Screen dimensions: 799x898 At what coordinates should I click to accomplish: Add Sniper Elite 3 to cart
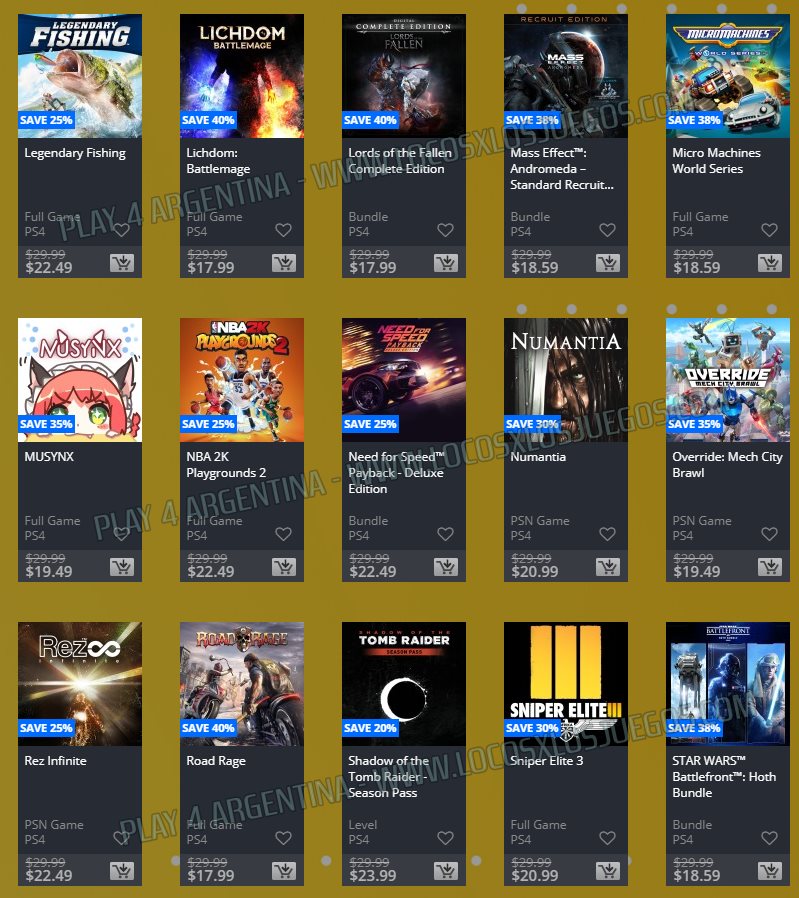(608, 871)
